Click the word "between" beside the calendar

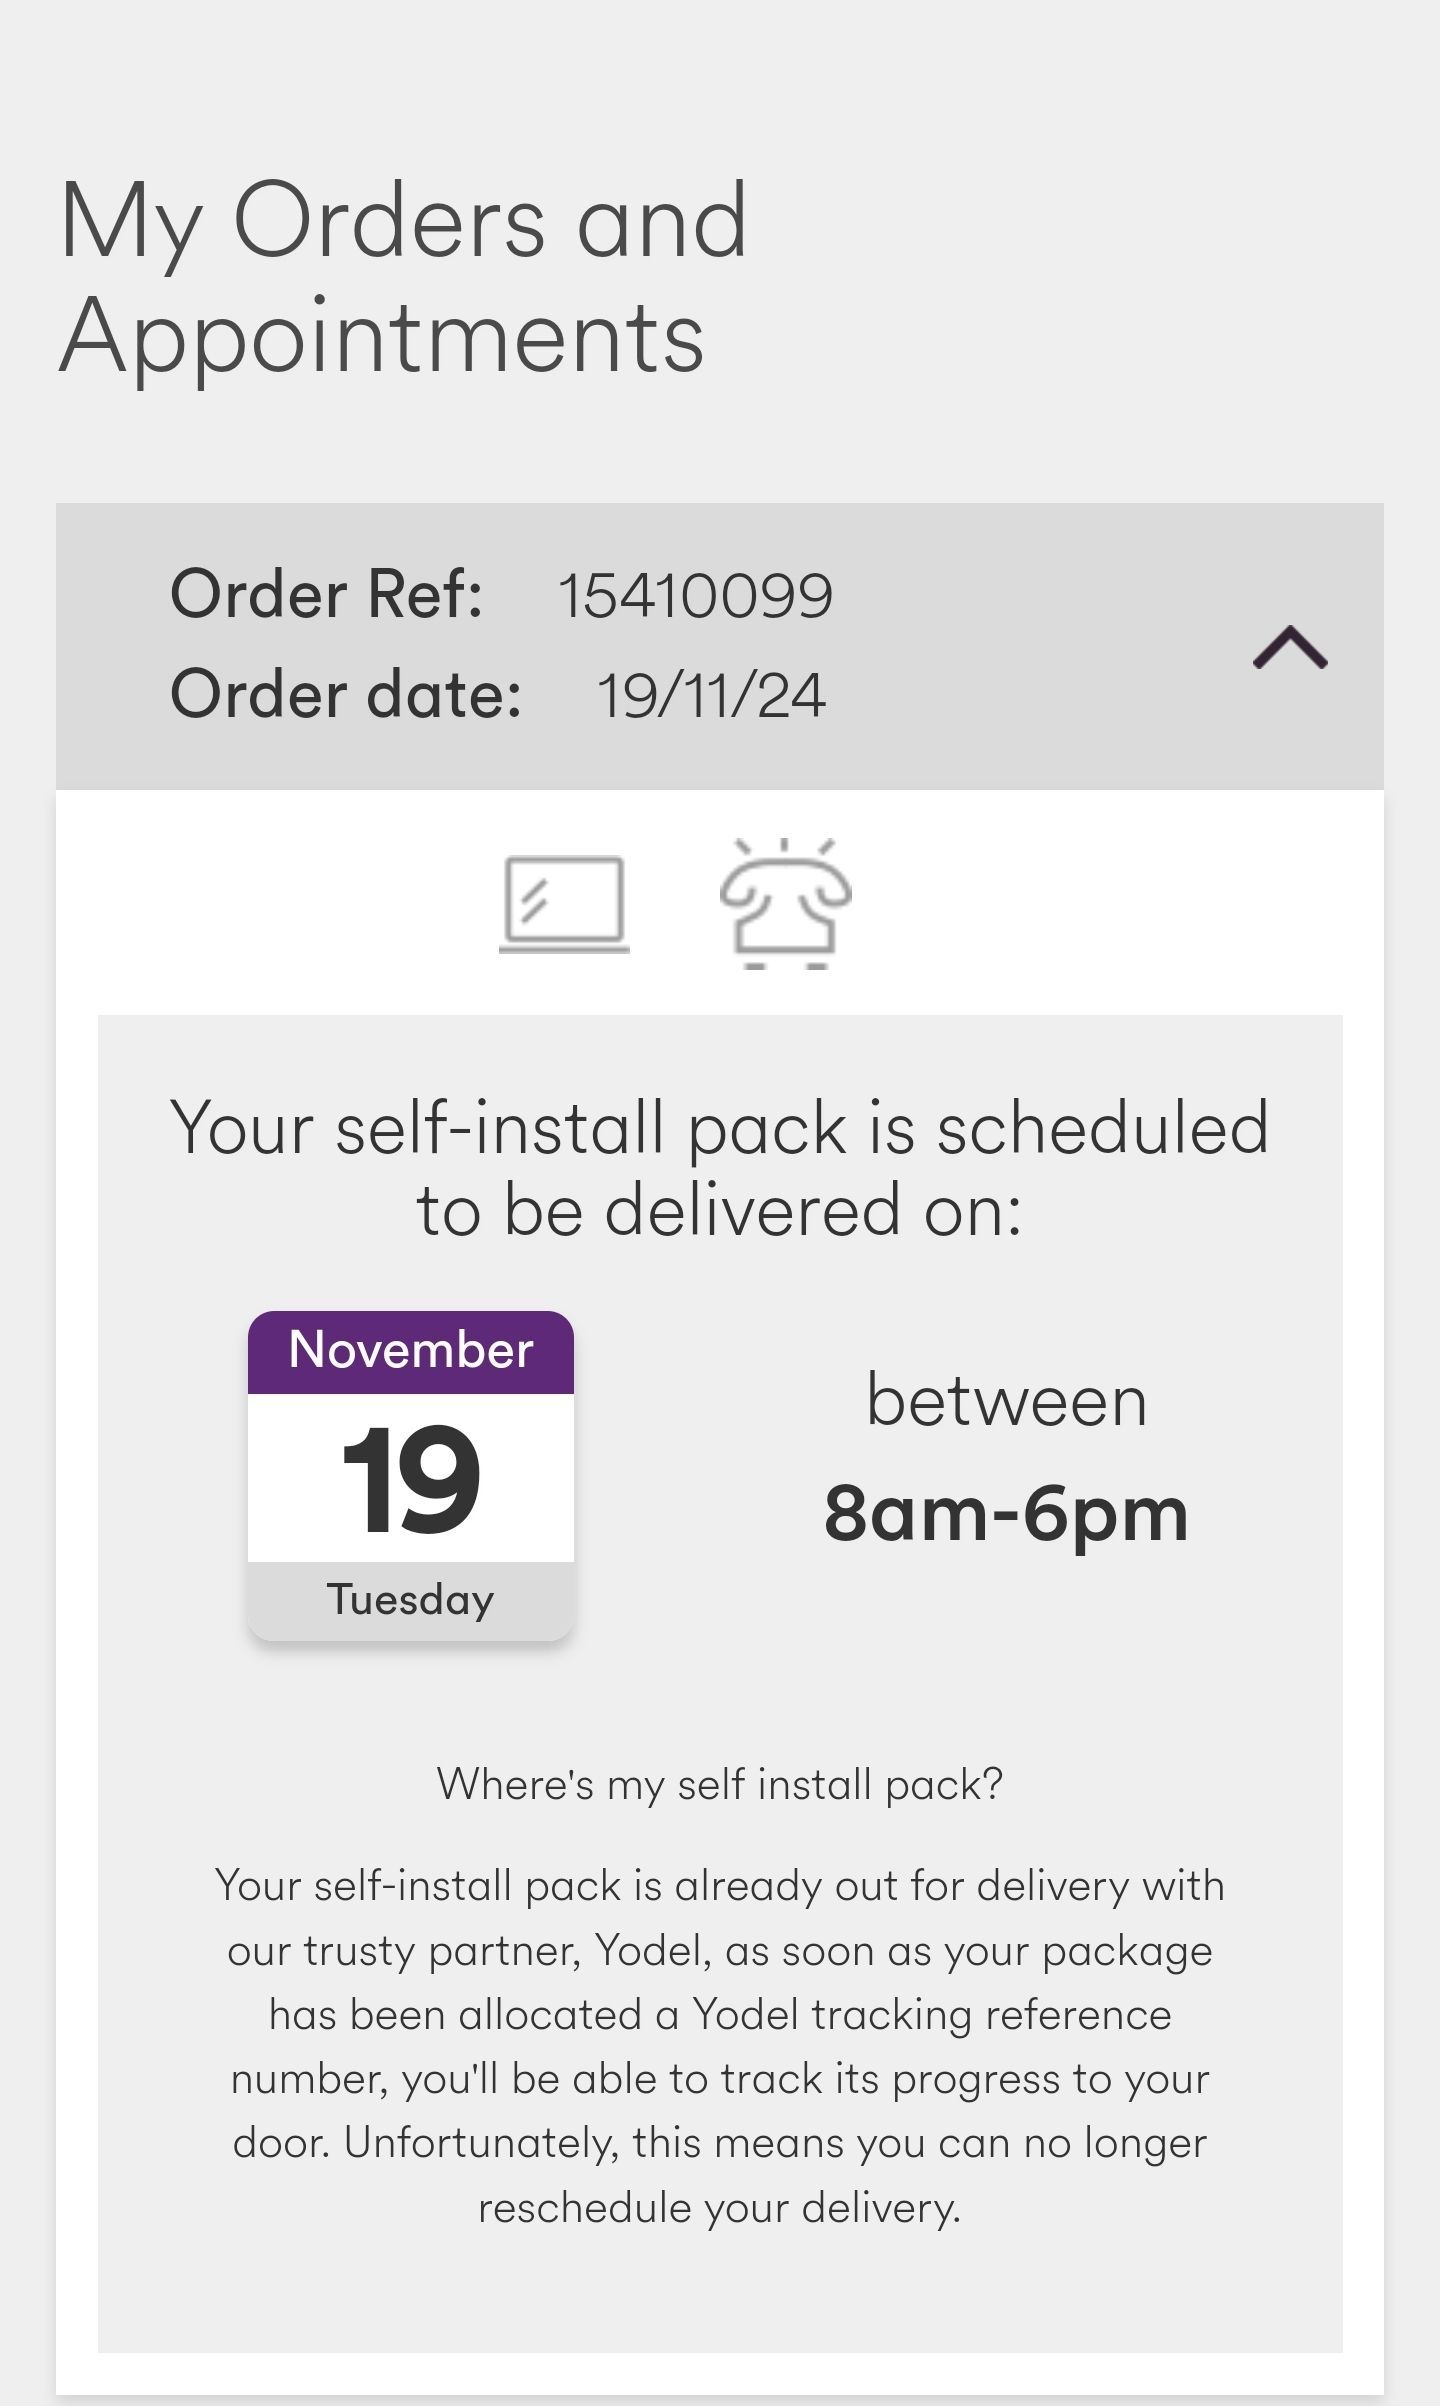click(1006, 1400)
